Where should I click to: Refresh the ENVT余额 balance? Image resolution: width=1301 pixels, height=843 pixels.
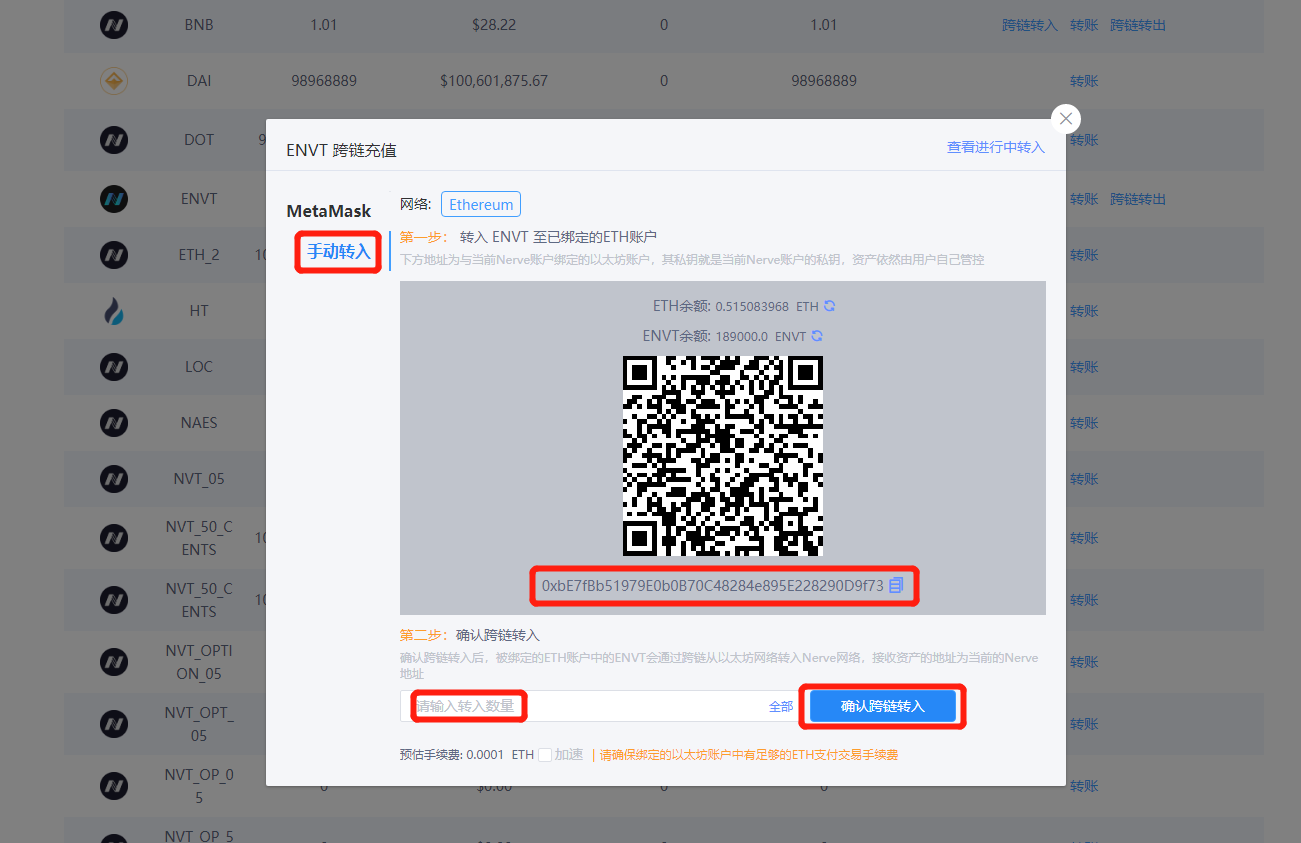[817, 336]
